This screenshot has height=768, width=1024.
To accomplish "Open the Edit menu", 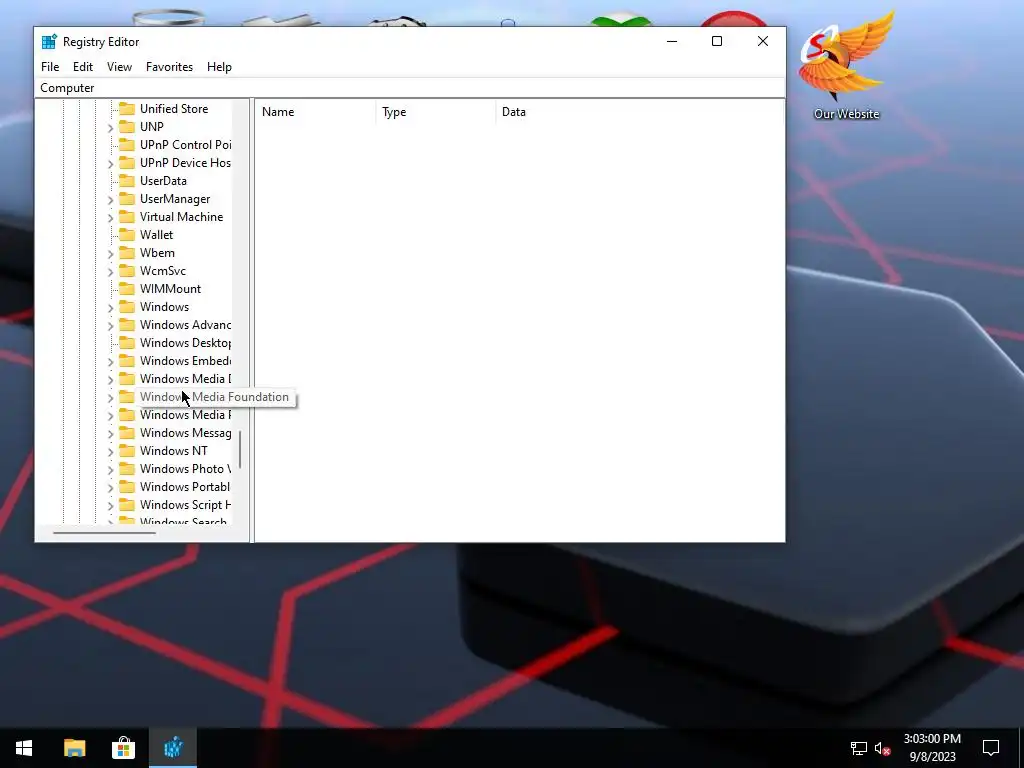I will click(83, 67).
